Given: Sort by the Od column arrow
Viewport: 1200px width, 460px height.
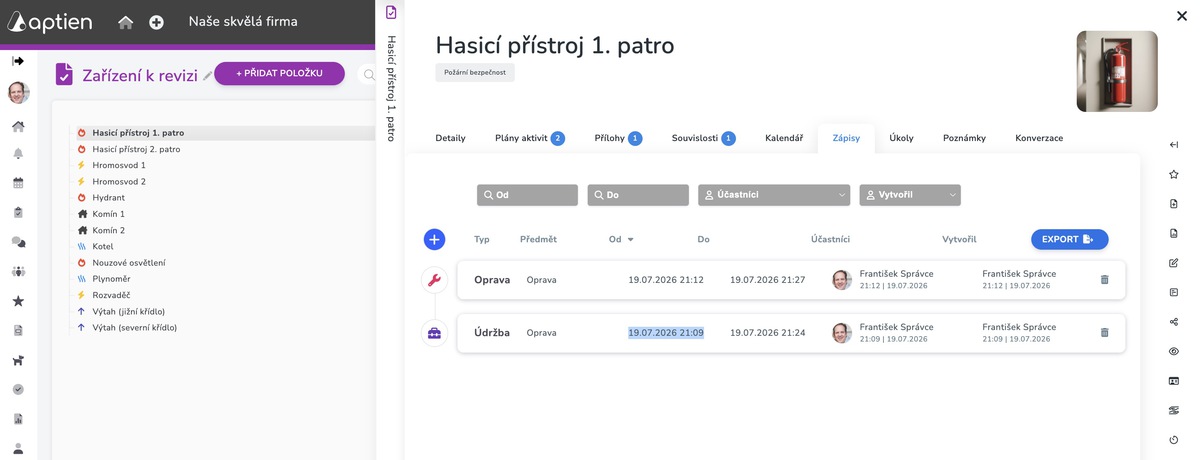Looking at the screenshot, I should click(x=630, y=240).
